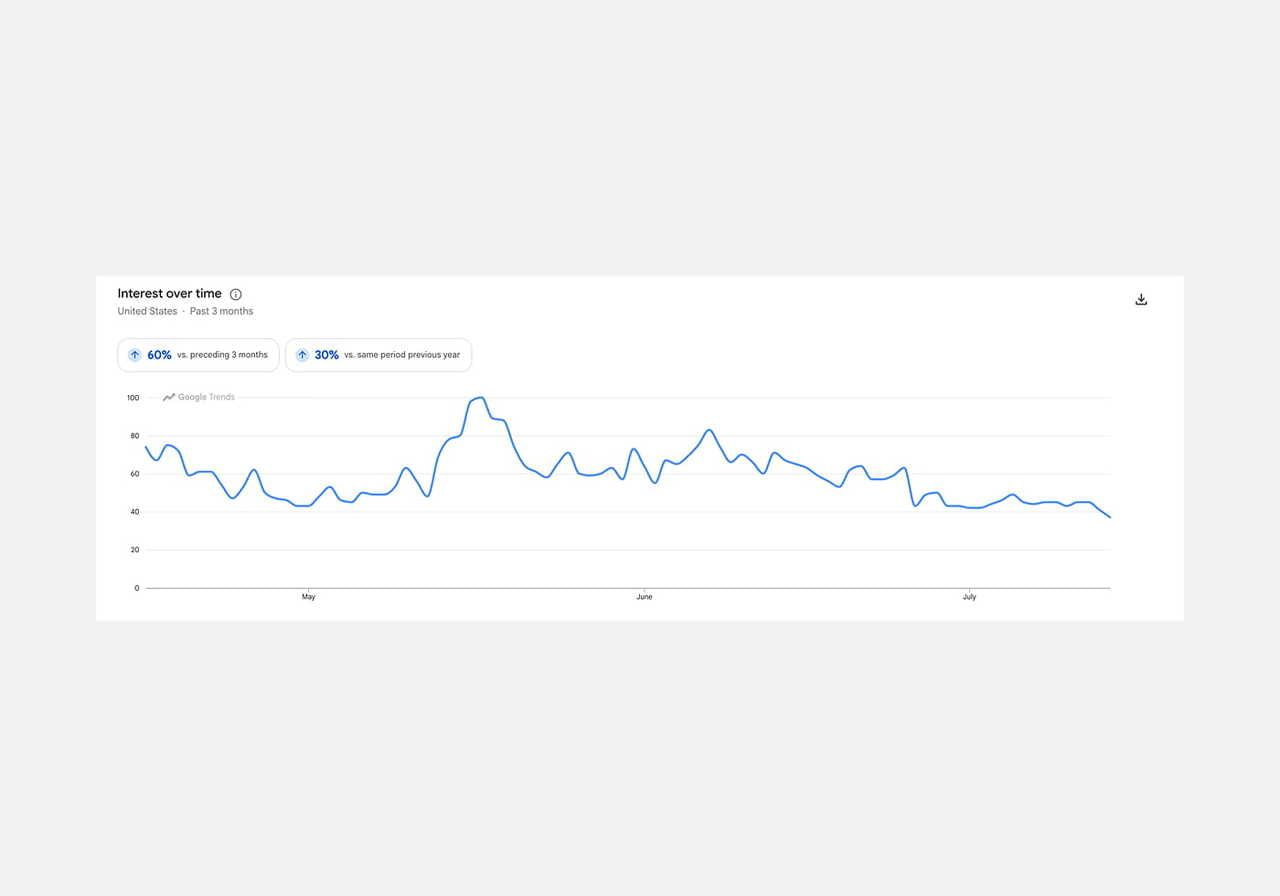The image size is (1280, 896).
Task: Click the 60% vs. preceding 3 months chip
Action: 198,355
